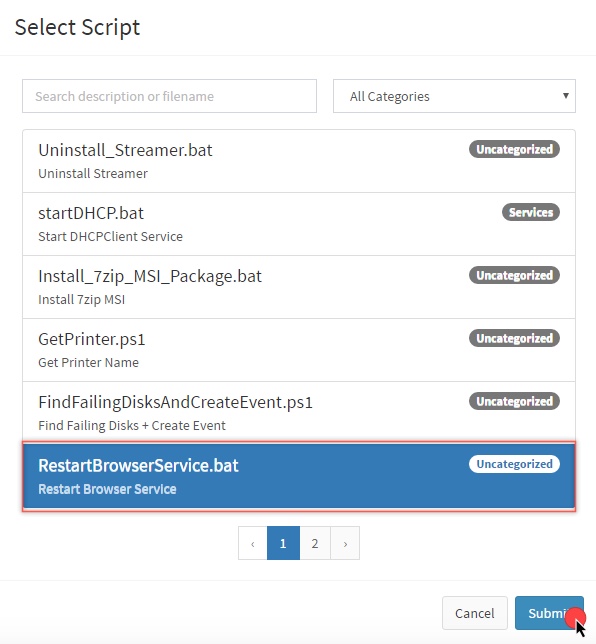Cancel the script selection dialog
596x644 pixels.
[x=475, y=613]
